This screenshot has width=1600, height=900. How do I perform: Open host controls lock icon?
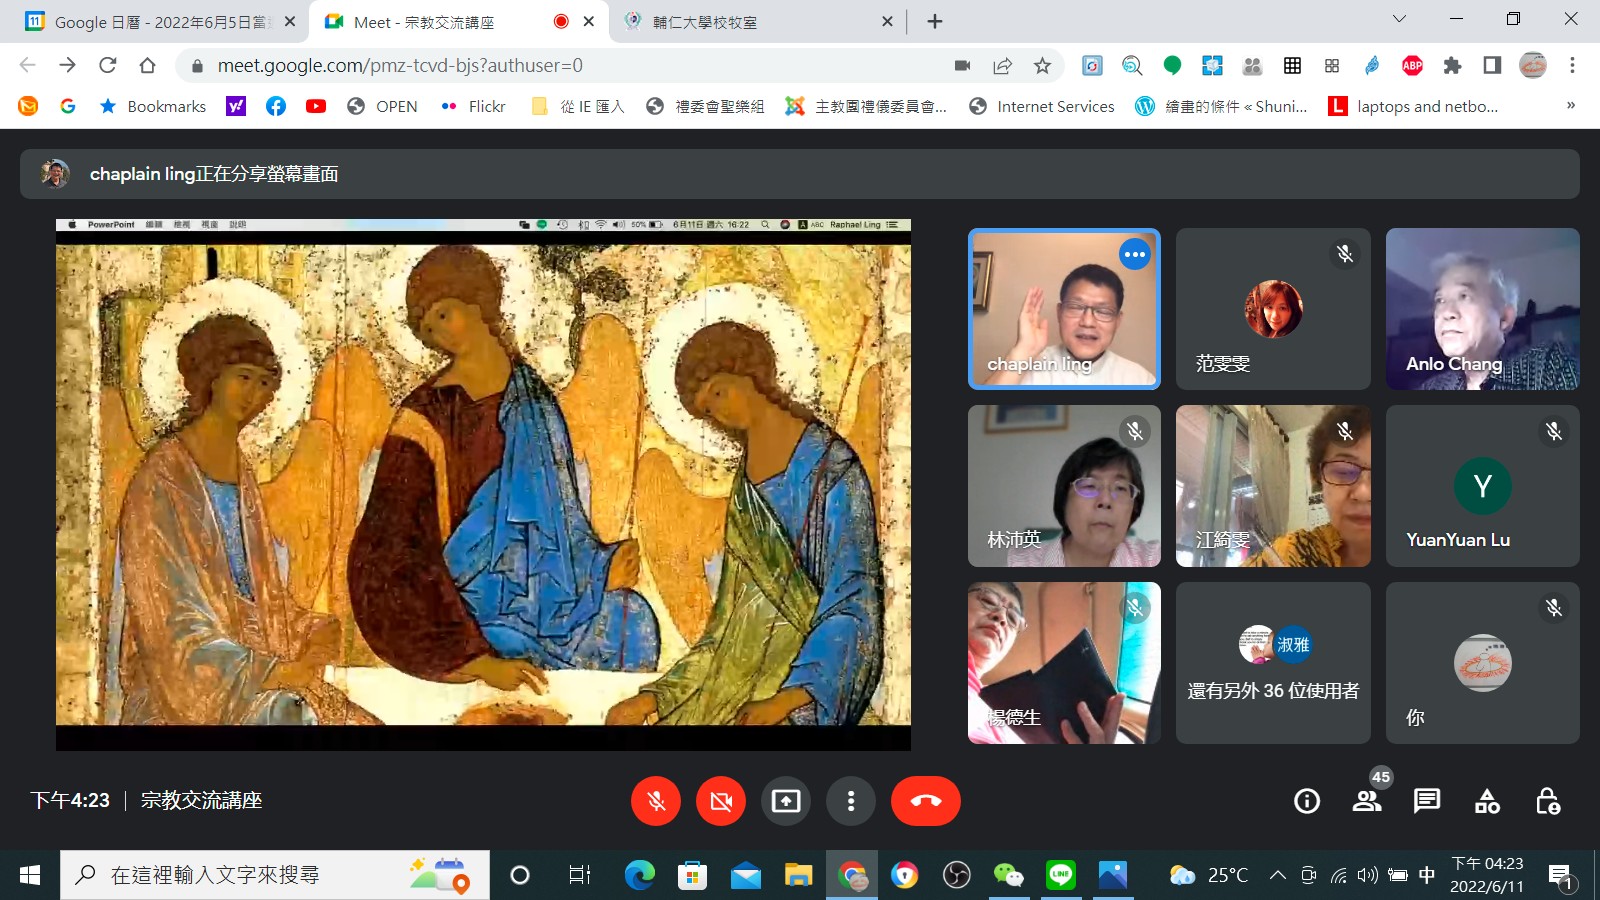tap(1547, 801)
